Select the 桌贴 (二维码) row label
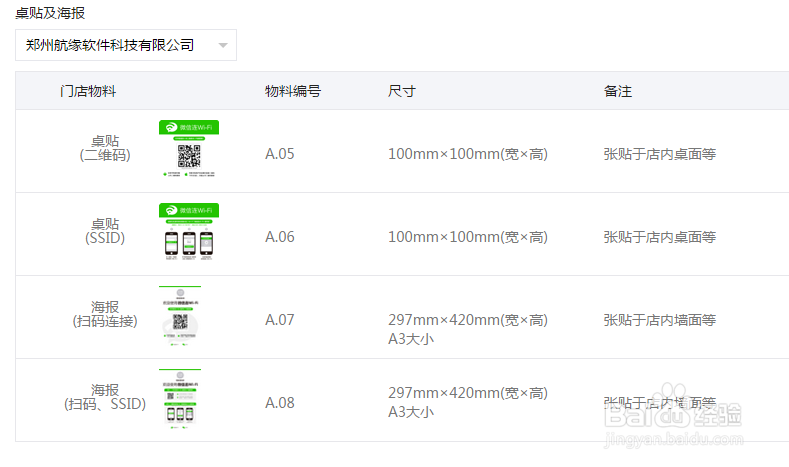This screenshot has width=789, height=467. [105, 148]
